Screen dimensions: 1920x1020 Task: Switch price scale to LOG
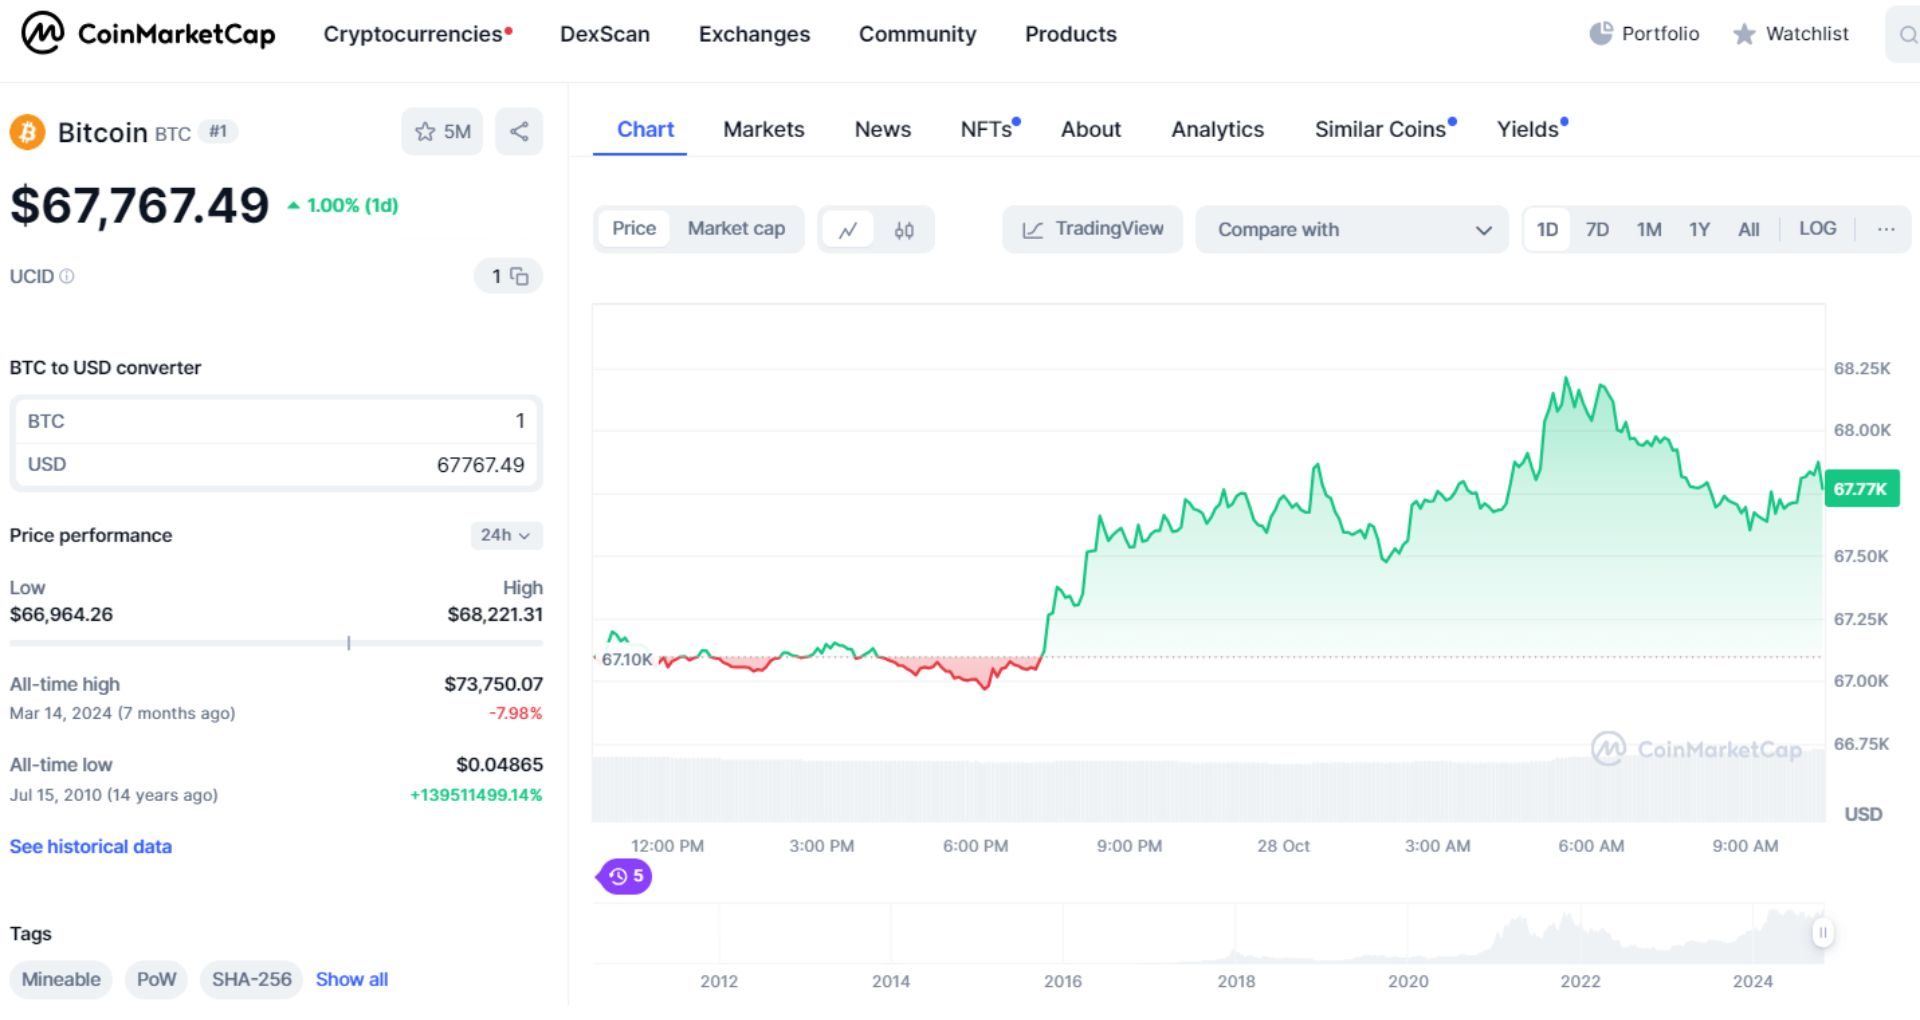[x=1818, y=228]
